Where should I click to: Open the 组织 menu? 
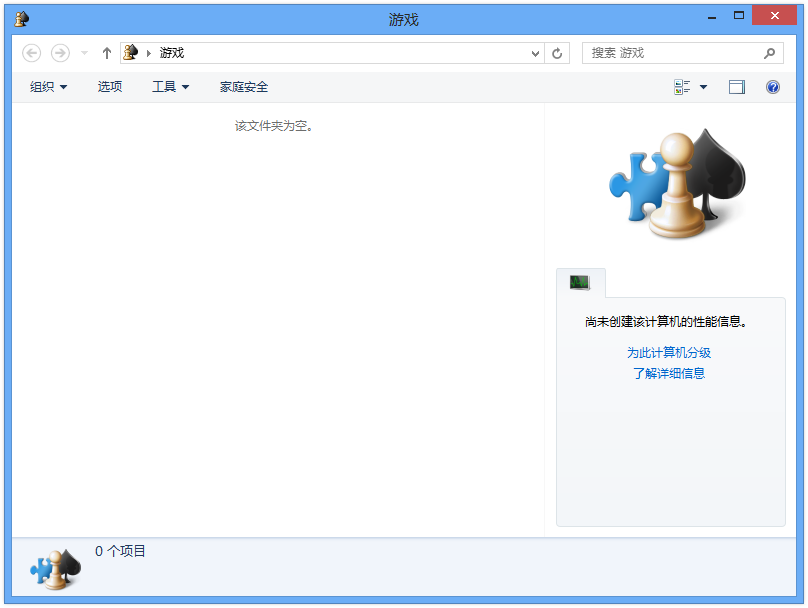click(48, 87)
